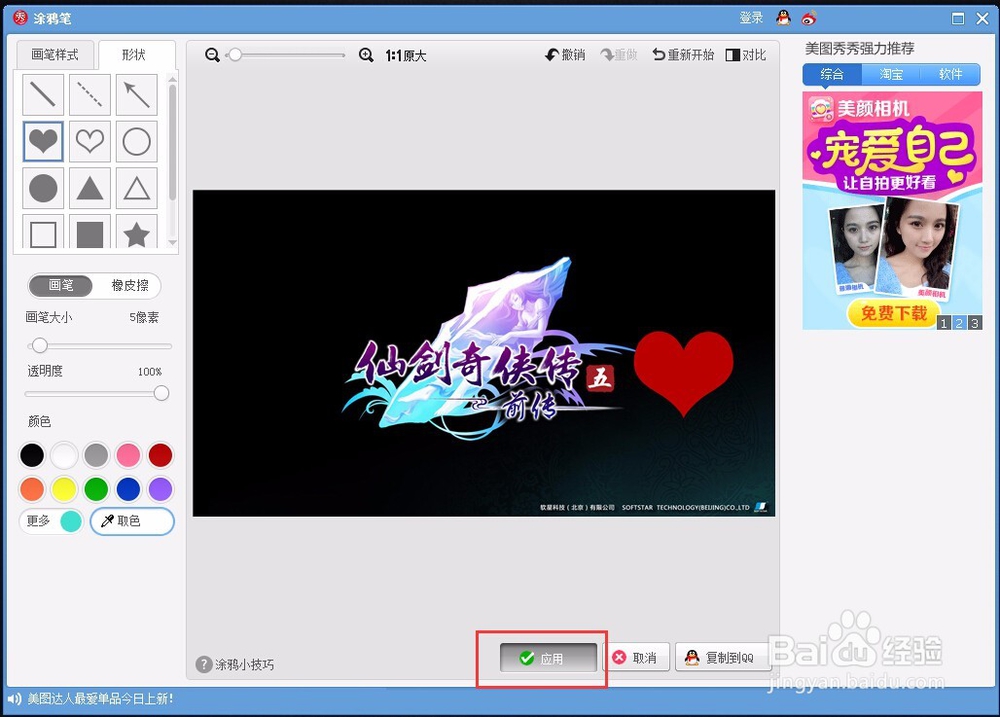
Task: Click the 透明度 opacity slider handle
Action: tap(161, 393)
